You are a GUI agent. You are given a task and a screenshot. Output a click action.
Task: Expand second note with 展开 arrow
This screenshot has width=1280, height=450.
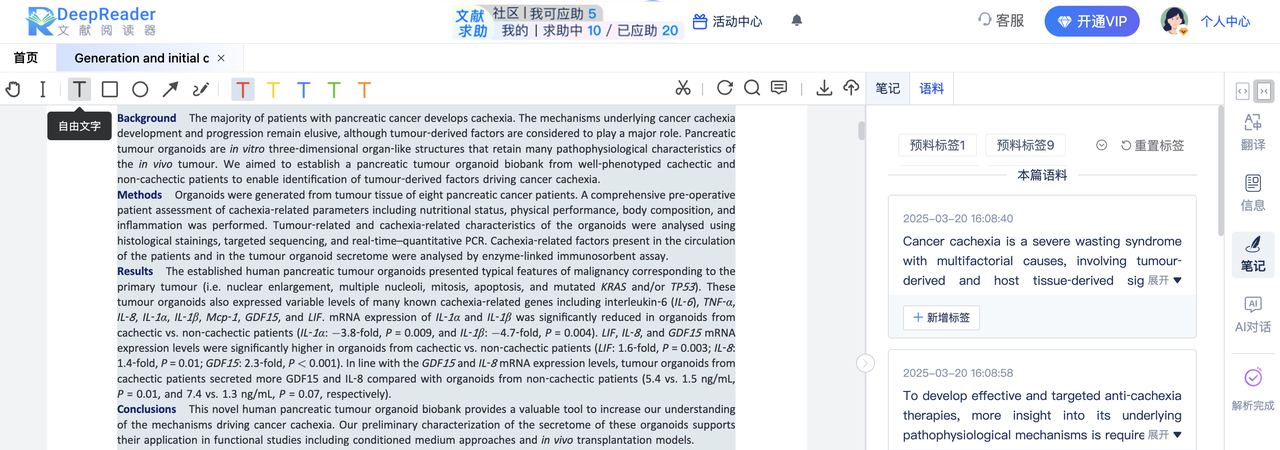[x=1164, y=434]
